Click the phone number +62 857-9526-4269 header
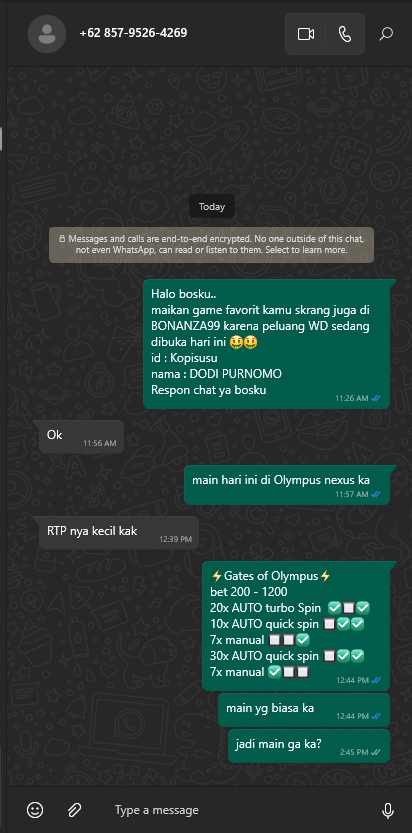 [133, 33]
